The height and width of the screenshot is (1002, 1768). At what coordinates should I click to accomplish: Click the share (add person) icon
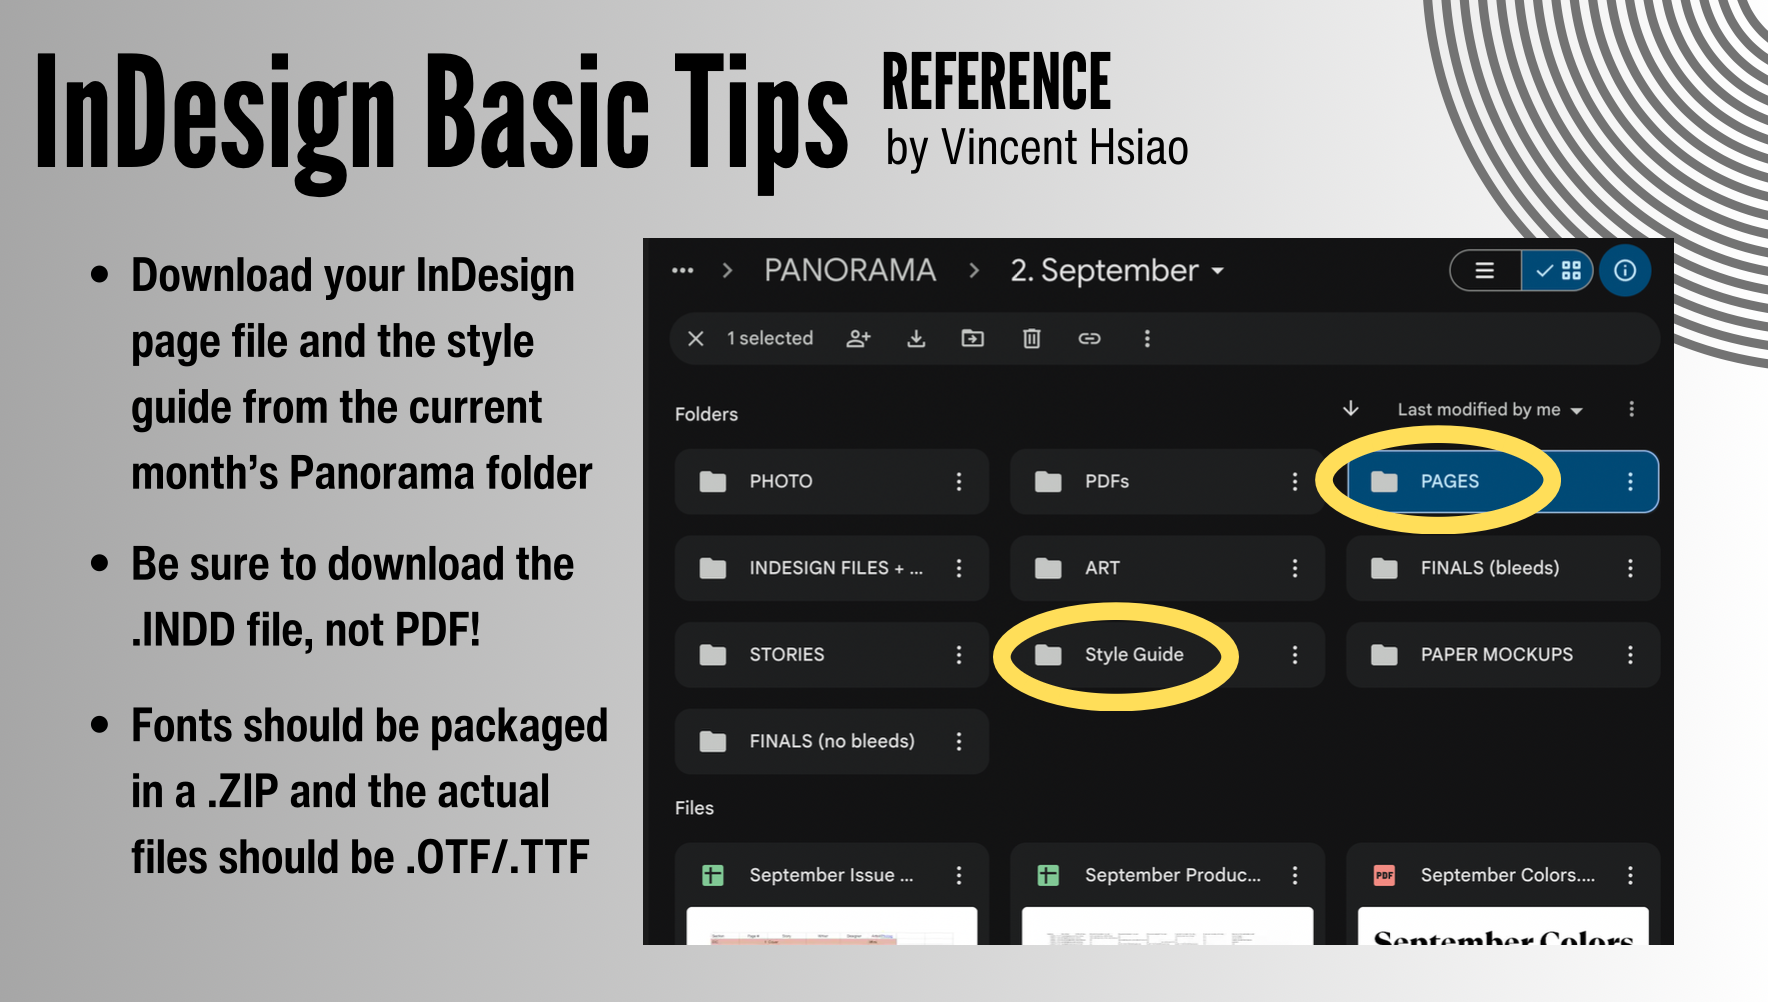click(x=858, y=339)
